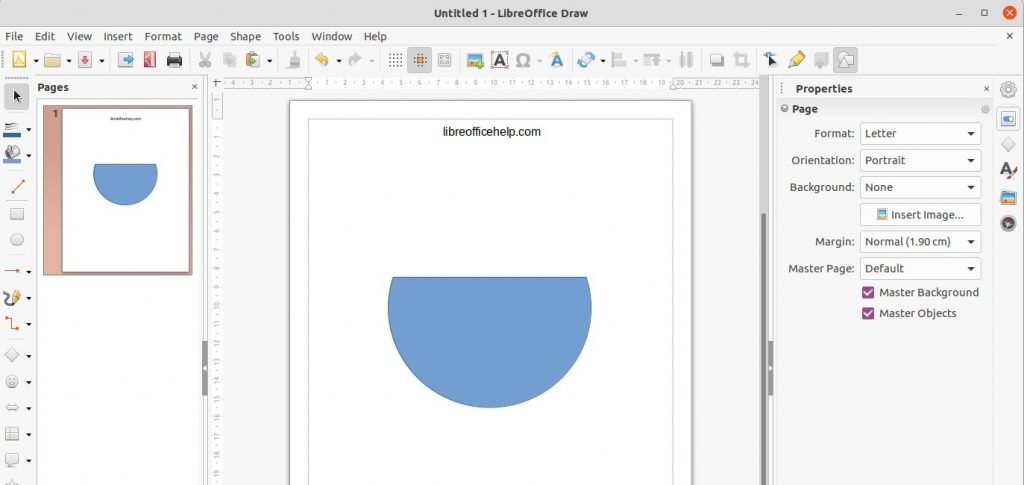Click the Undo arrow icon

[321, 60]
